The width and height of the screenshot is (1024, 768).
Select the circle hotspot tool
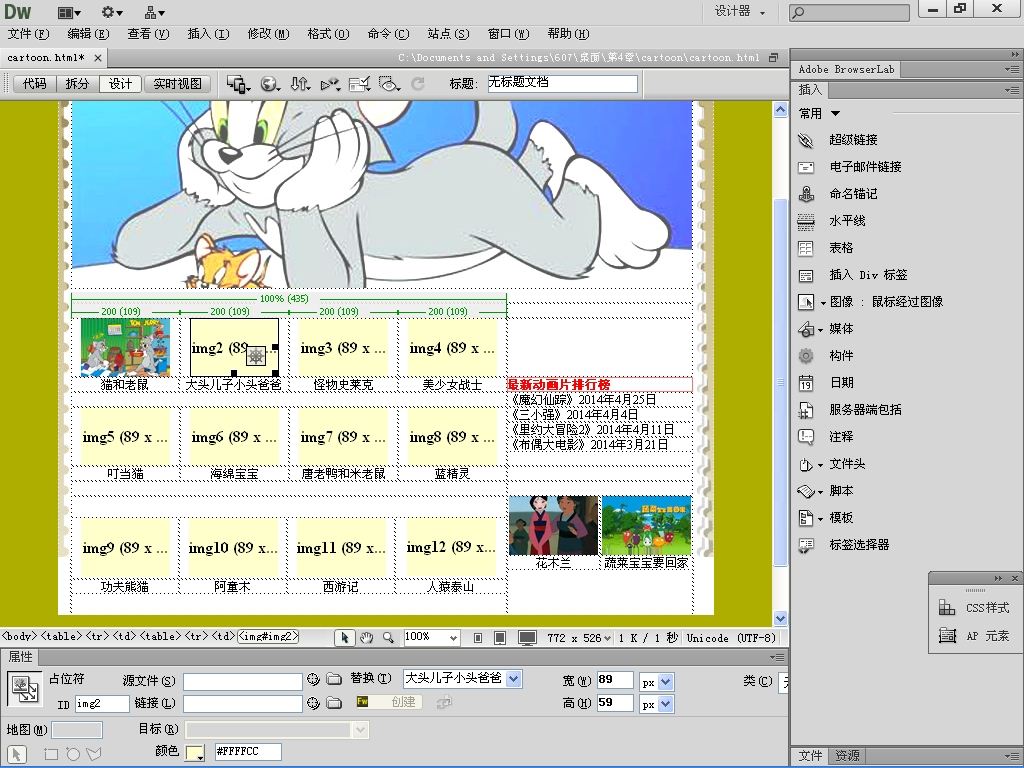pos(72,754)
